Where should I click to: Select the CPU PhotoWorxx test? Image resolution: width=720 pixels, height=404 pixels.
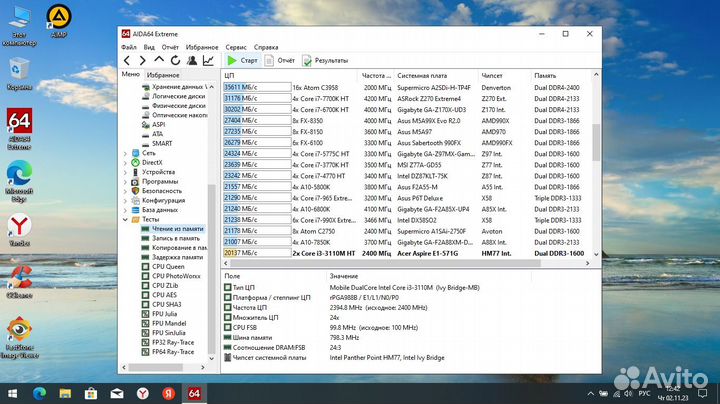click(171, 276)
